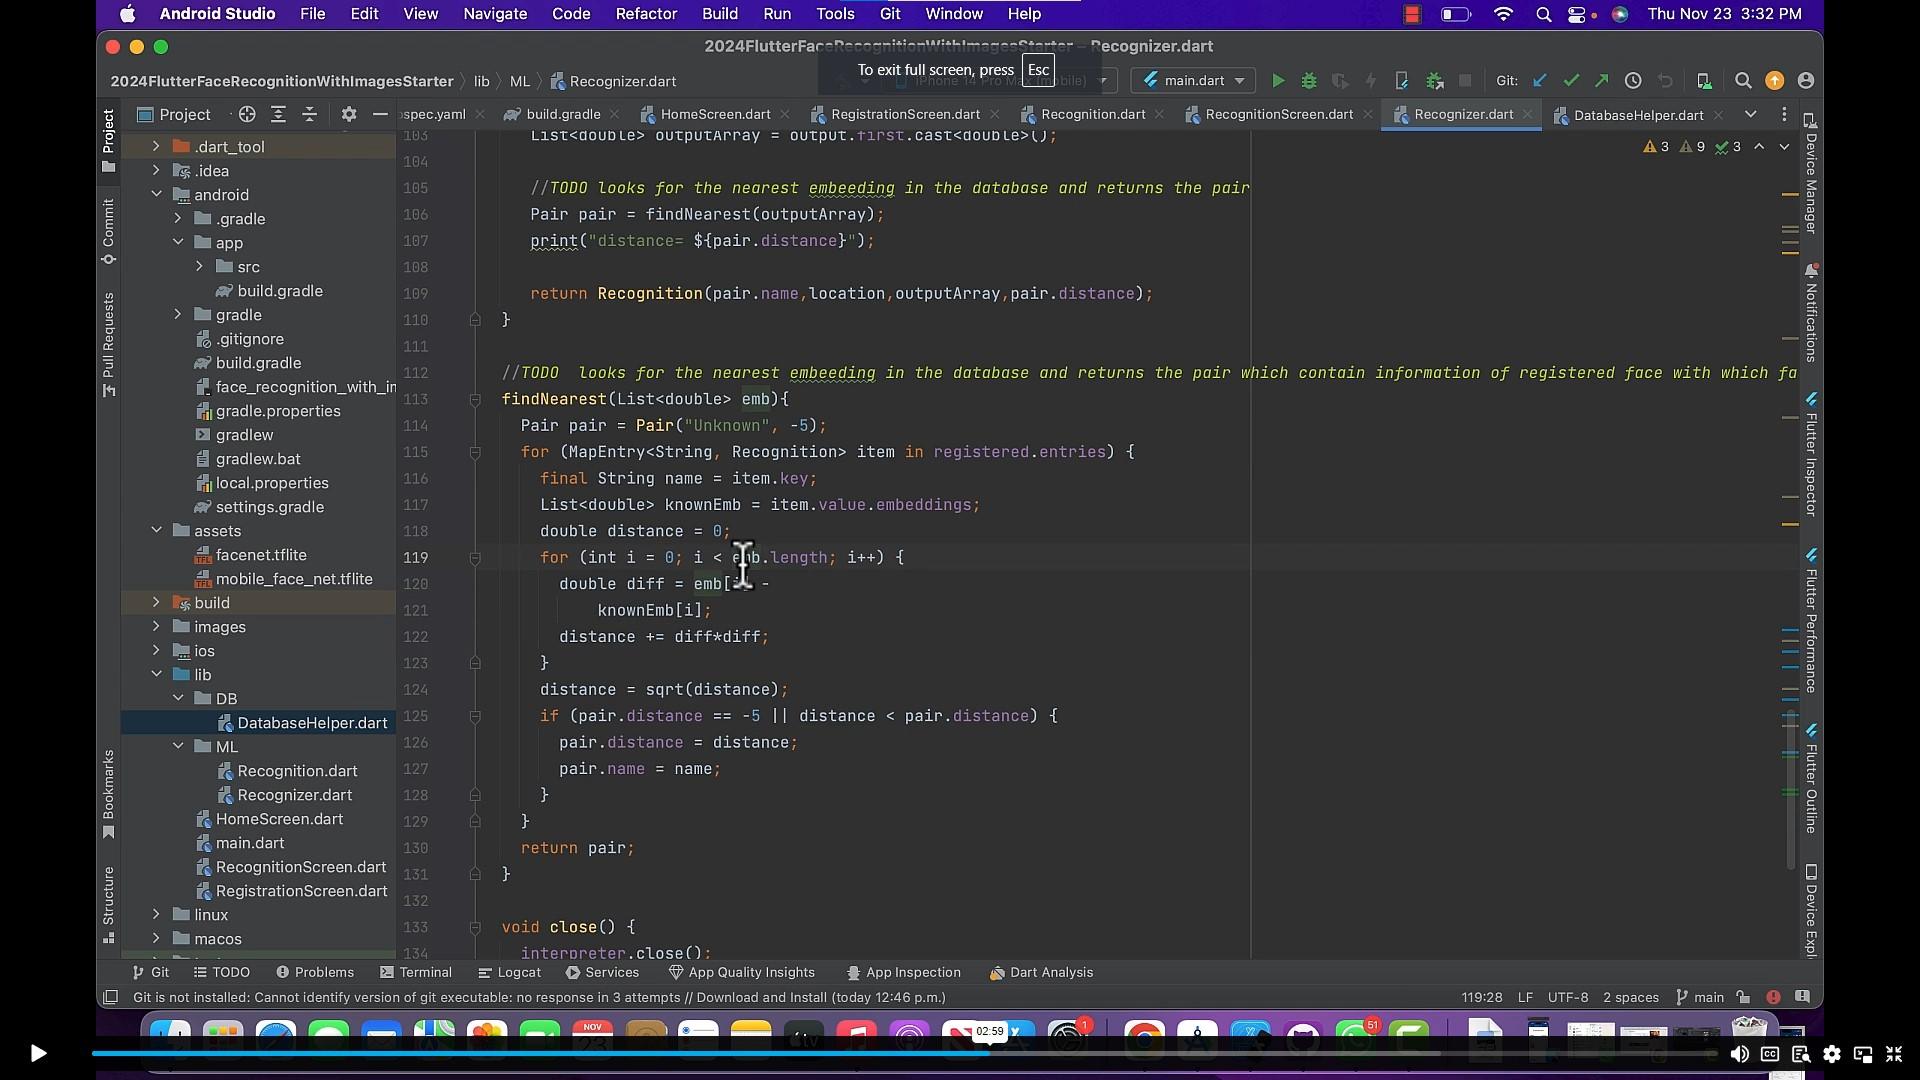Open Bookmarks tool window
The image size is (1920, 1080).
108,795
